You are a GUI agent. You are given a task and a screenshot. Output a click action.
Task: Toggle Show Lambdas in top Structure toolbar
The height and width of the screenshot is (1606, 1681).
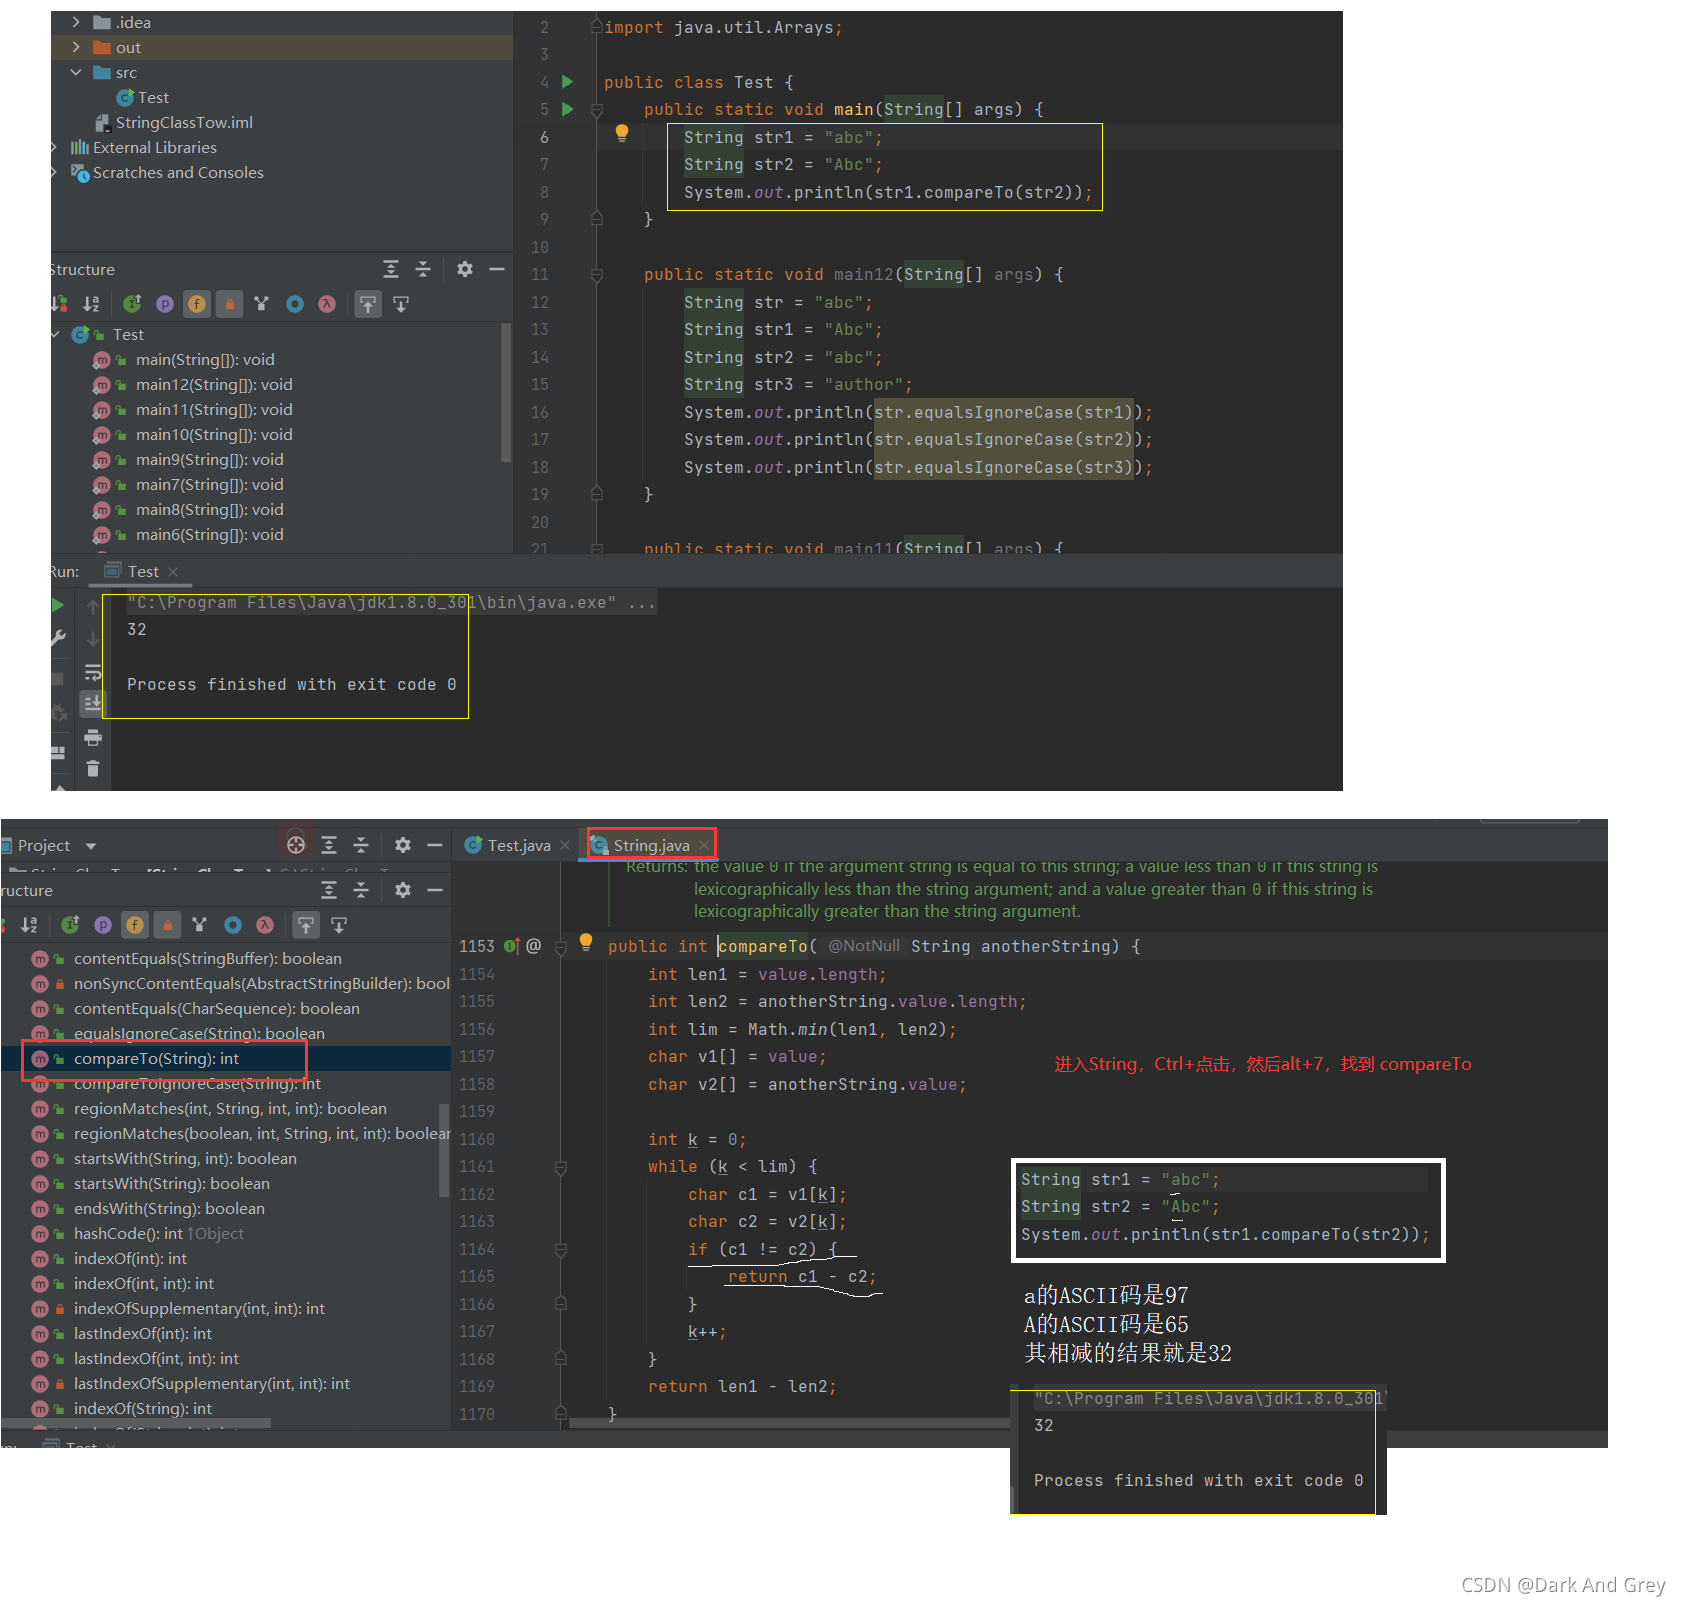[327, 304]
